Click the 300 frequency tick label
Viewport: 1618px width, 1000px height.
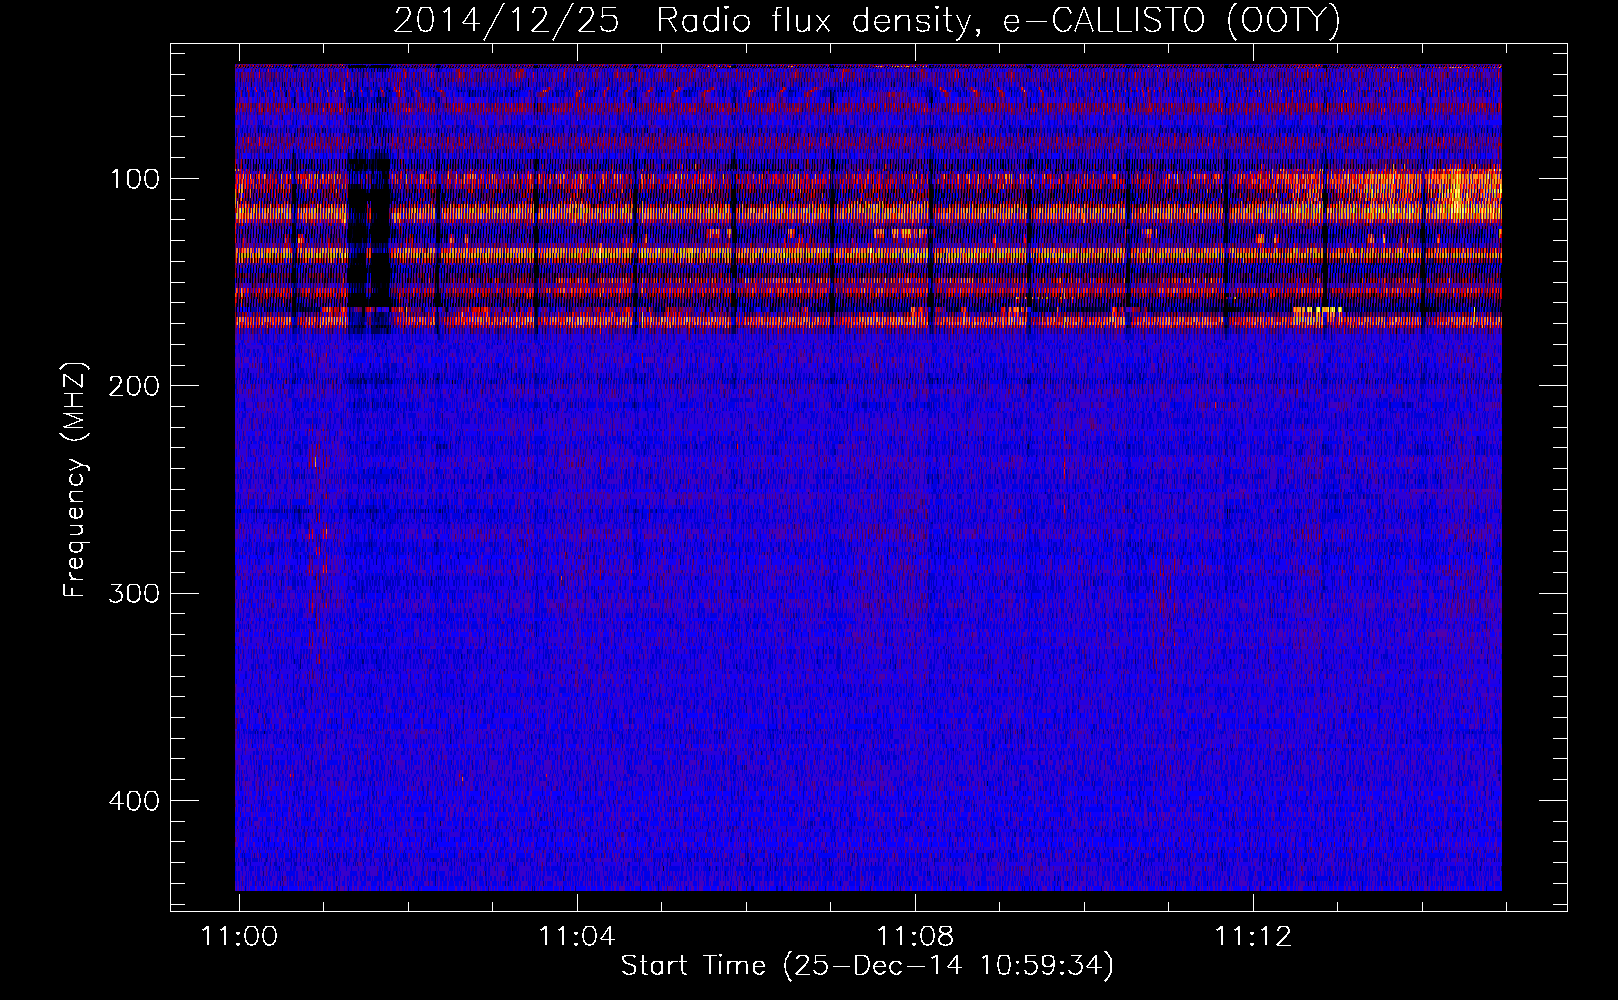132,594
